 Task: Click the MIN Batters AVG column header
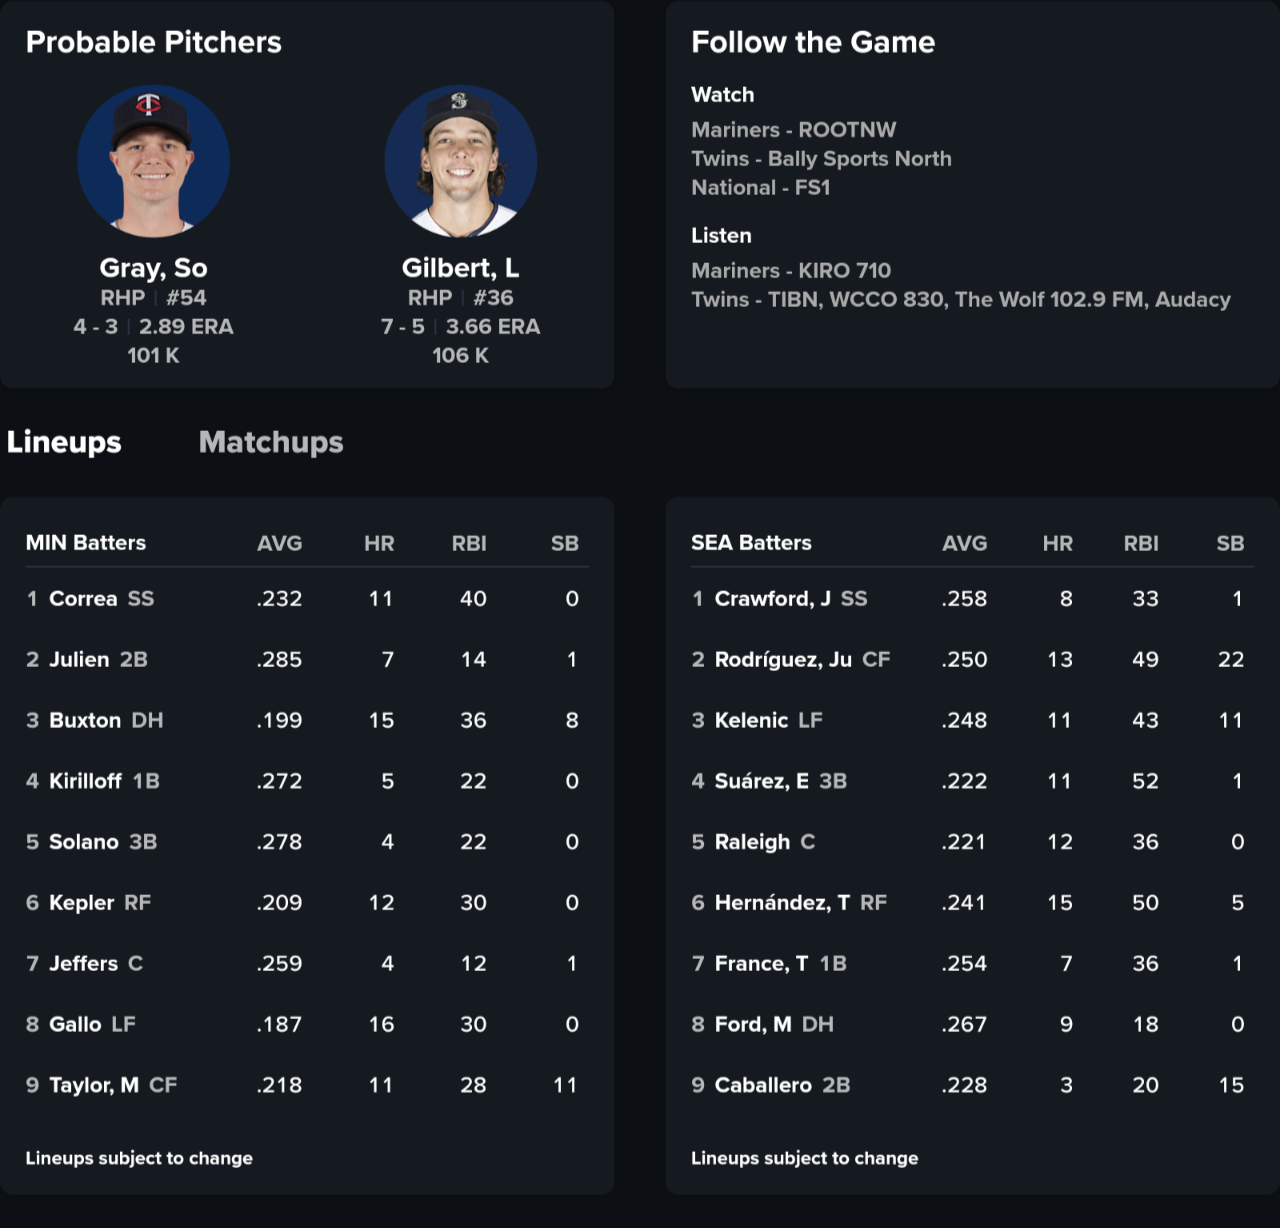coord(279,543)
